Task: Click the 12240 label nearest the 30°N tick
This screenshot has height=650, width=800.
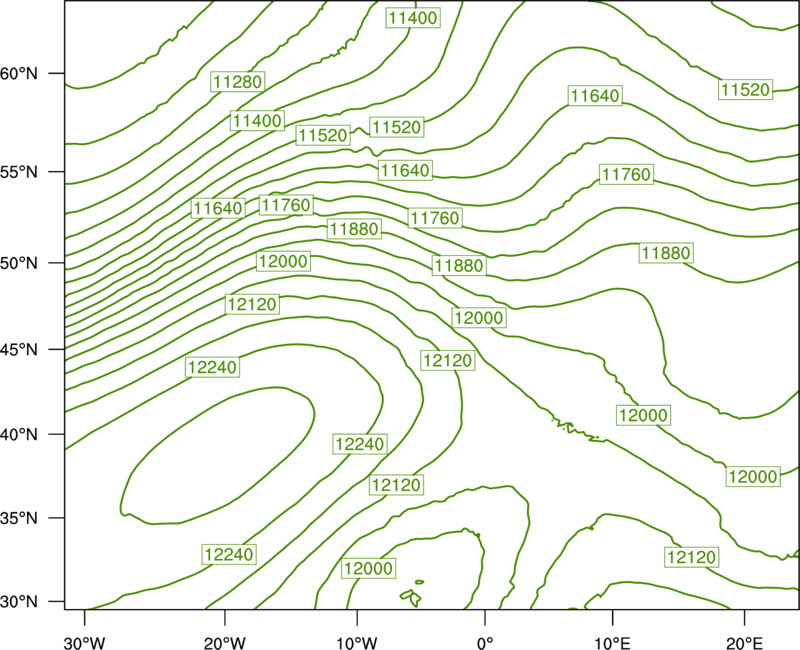Action: [229, 554]
